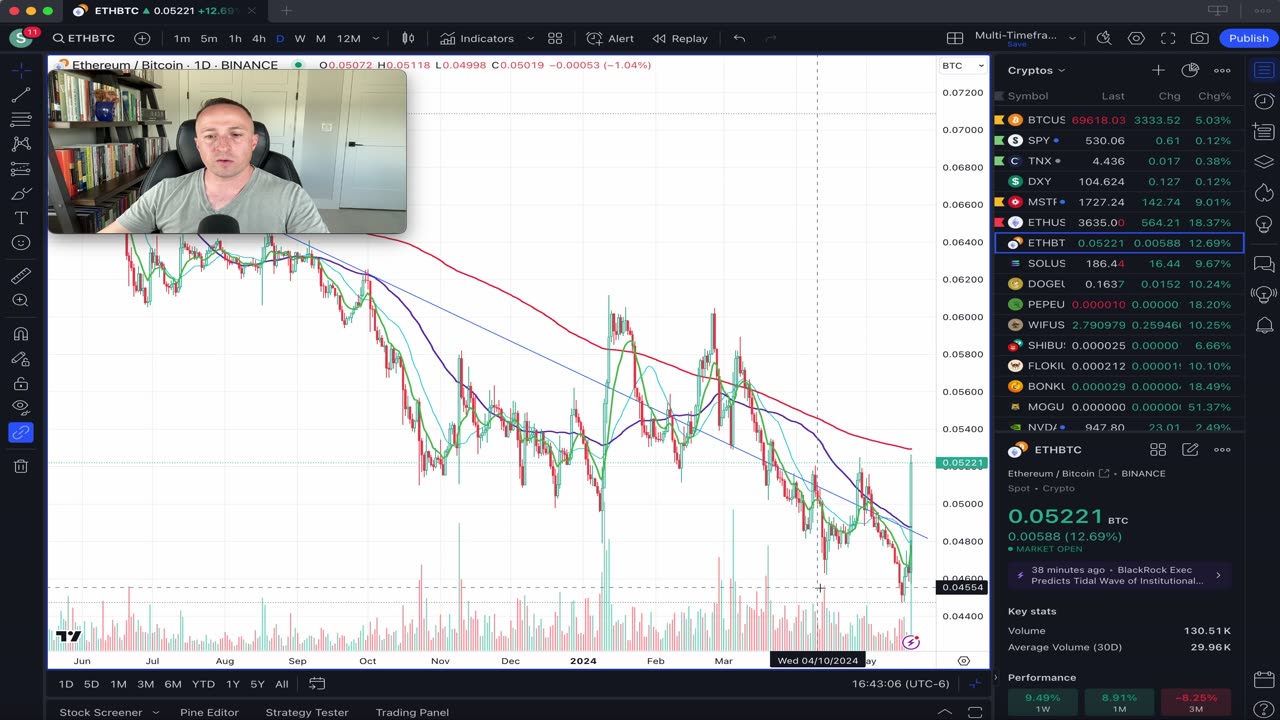Enter fullscreen mode
This screenshot has height=720, width=1280.
(x=1168, y=38)
